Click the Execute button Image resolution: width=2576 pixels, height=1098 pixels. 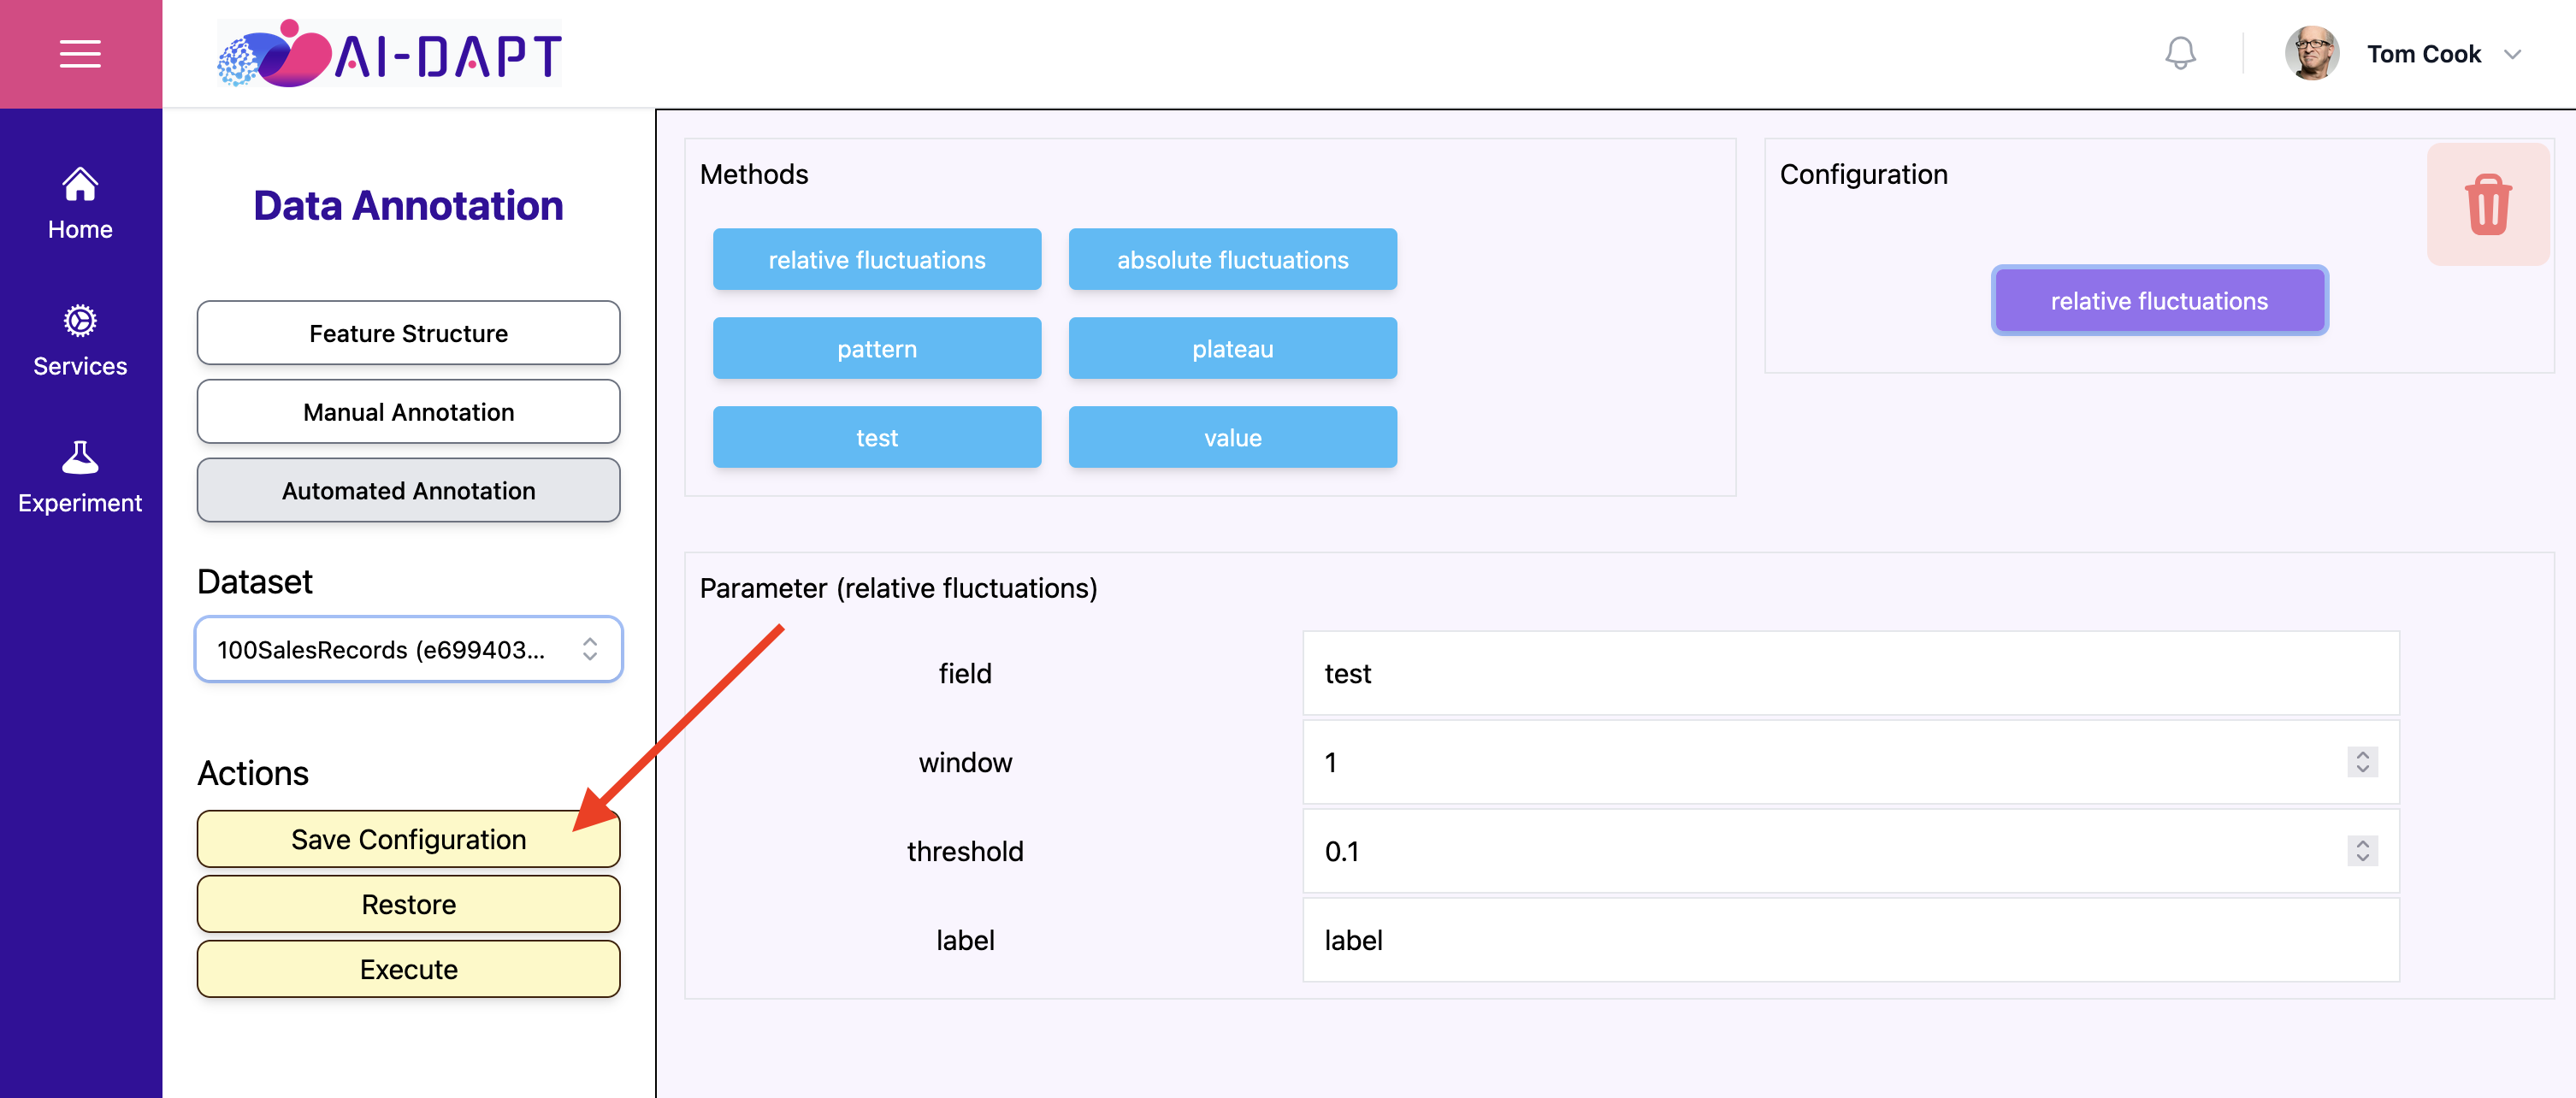coord(408,969)
